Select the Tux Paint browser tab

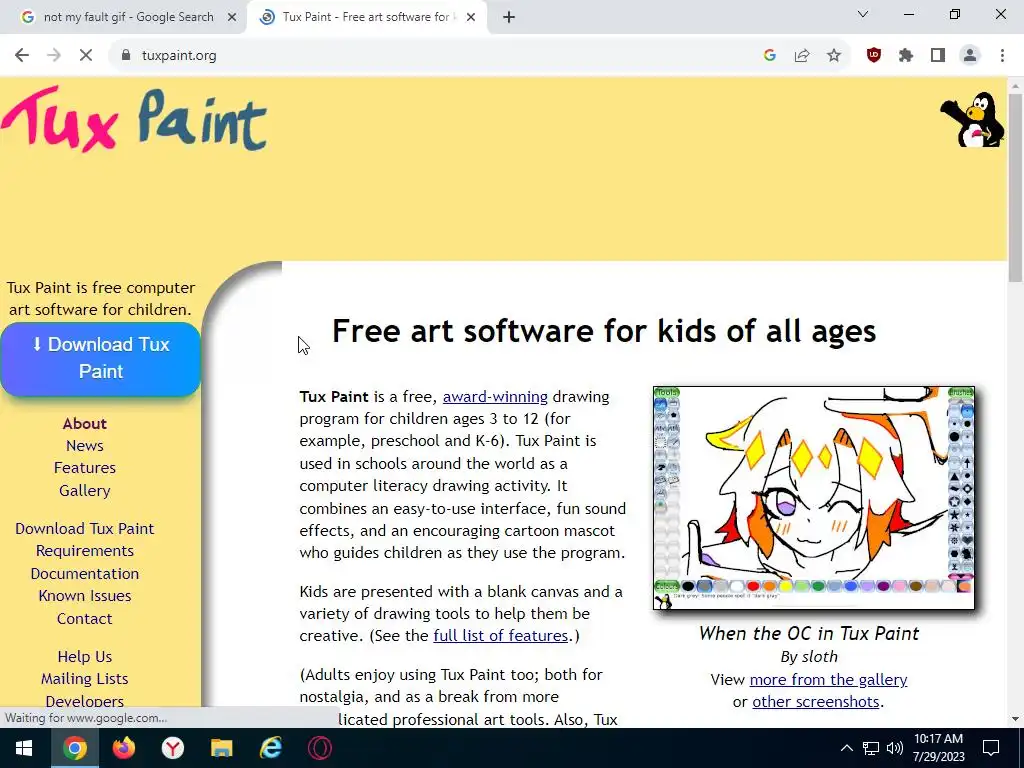pyautogui.click(x=366, y=18)
